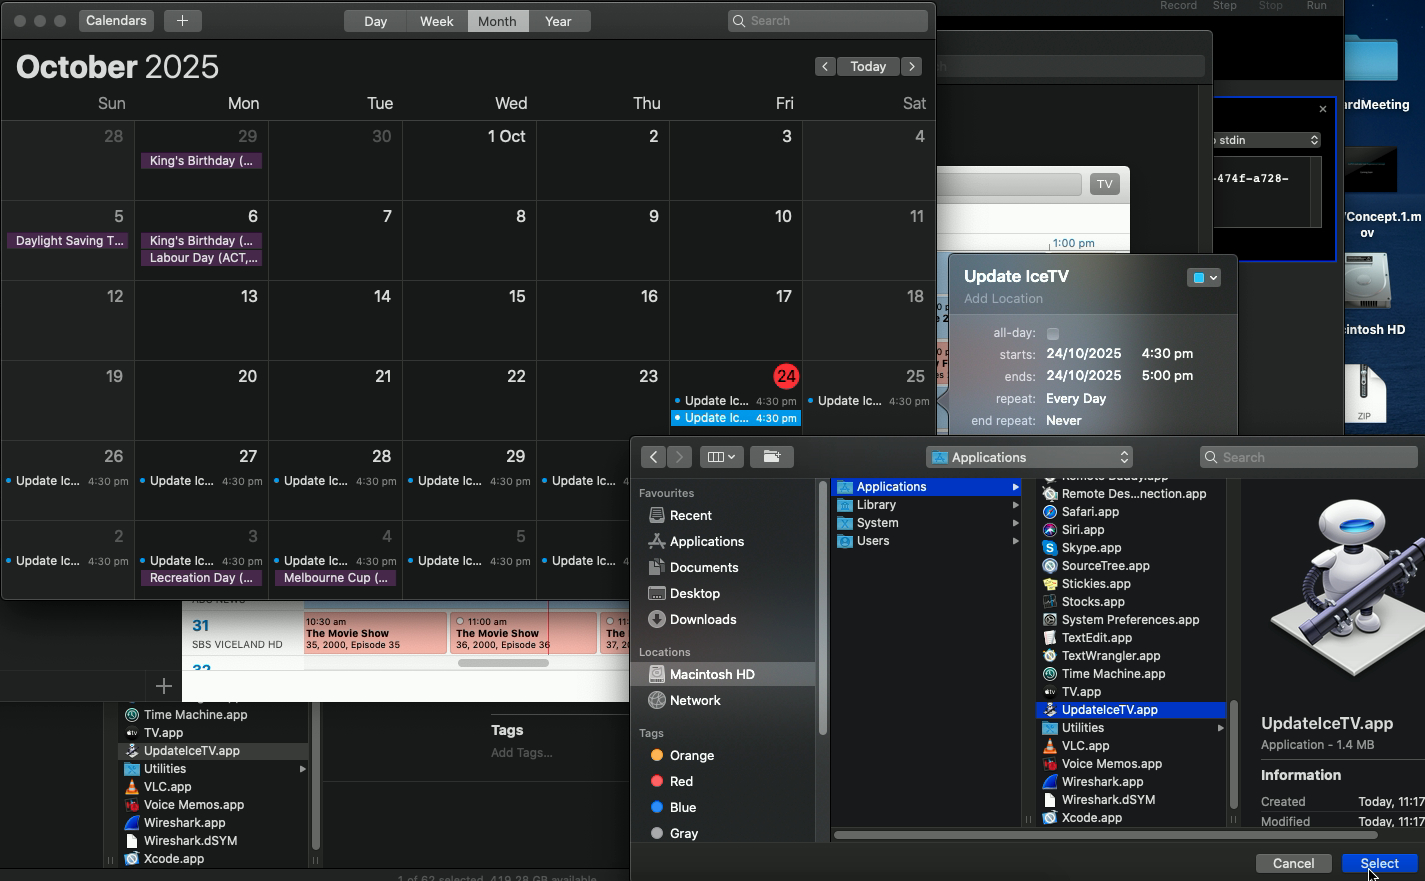Select Time Machine.app in the file dialog
Viewport: 1425px width, 881px height.
click(1113, 674)
